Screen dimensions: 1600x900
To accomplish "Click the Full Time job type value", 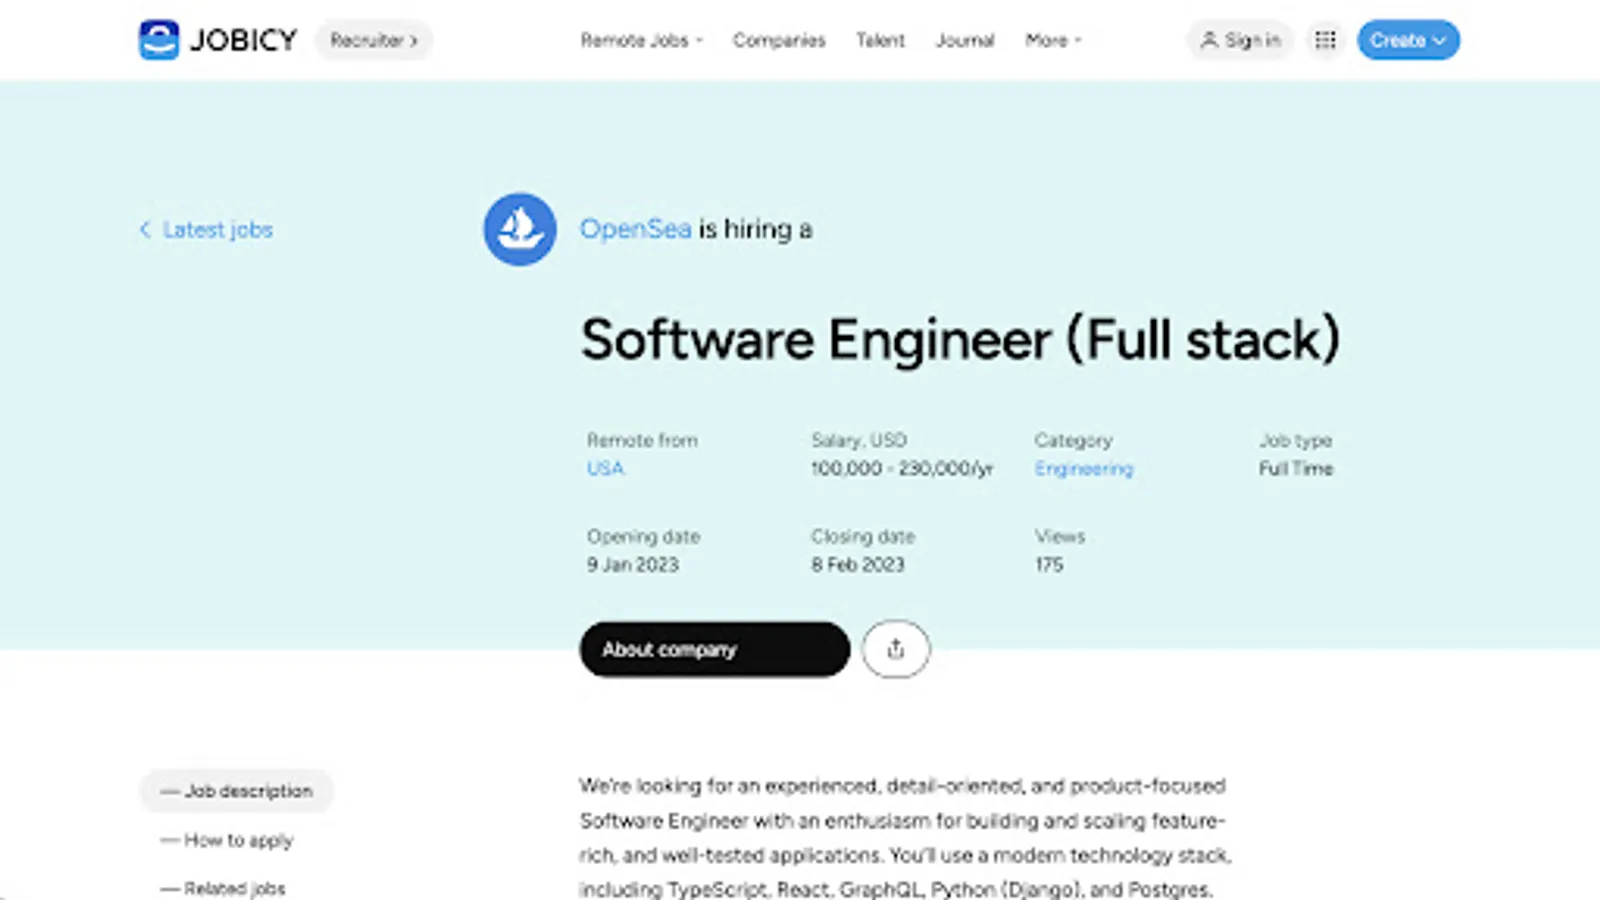I will (1296, 468).
